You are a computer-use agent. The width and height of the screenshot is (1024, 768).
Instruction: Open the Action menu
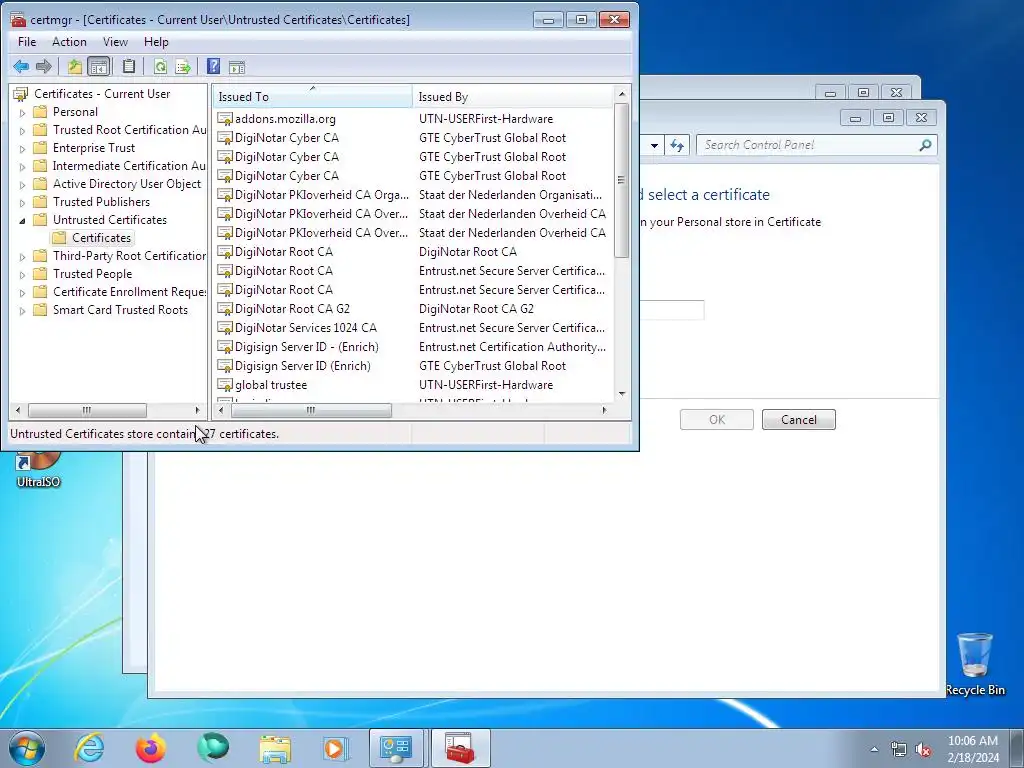tap(69, 42)
